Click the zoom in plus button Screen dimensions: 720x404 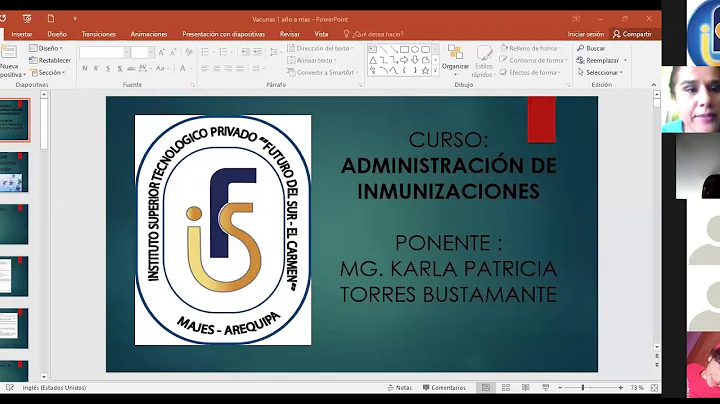click(621, 388)
